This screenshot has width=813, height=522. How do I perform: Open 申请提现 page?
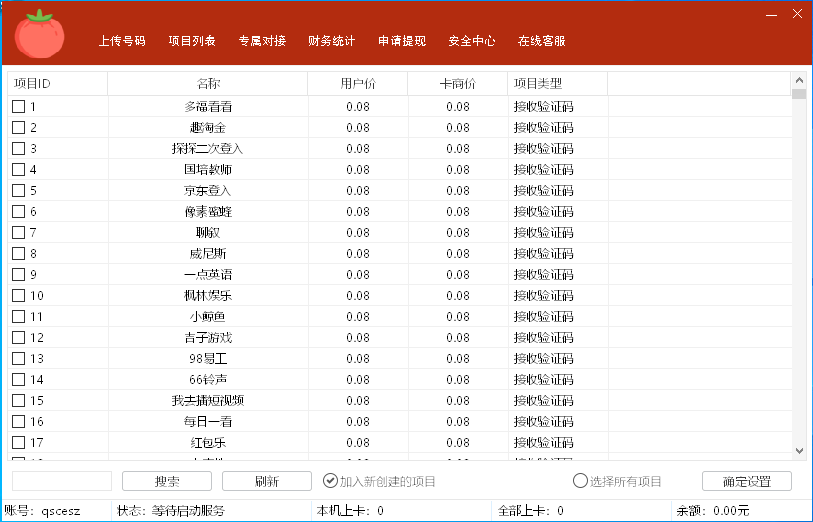click(x=402, y=41)
